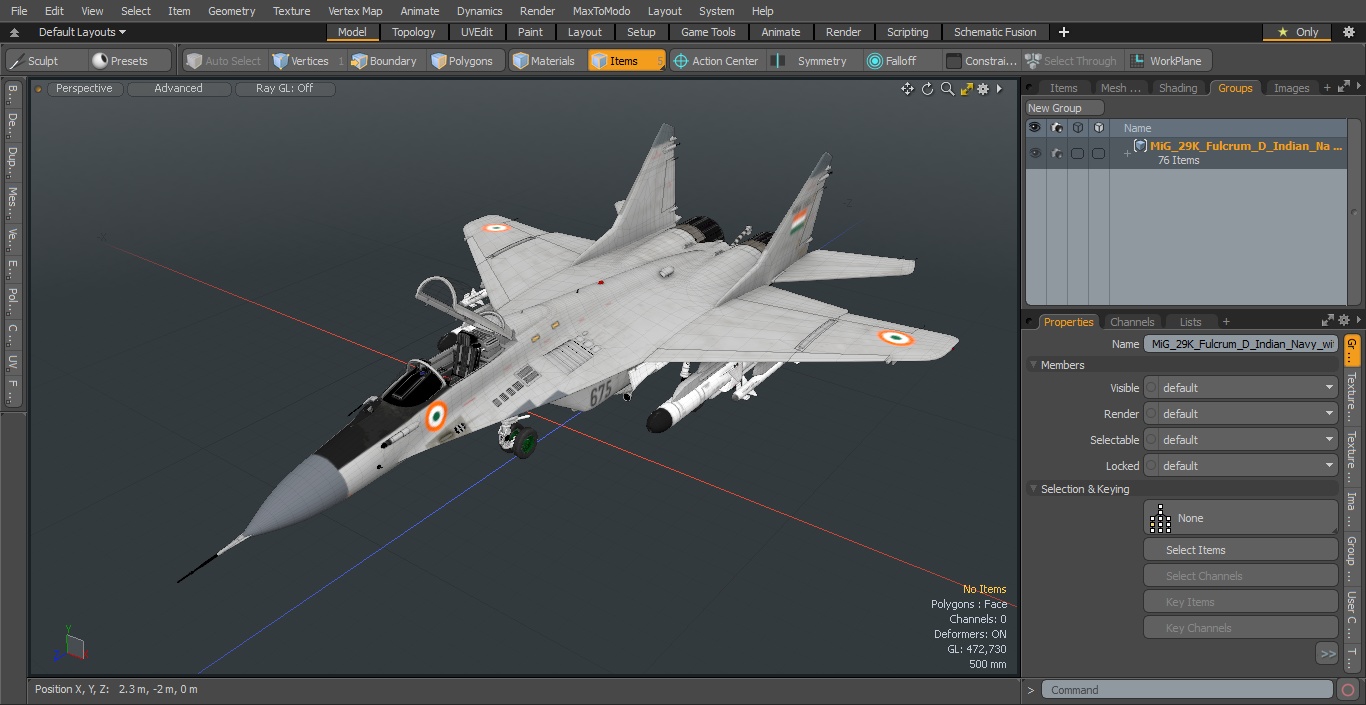The height and width of the screenshot is (705, 1366).
Task: Click the viewport rotate icon
Action: (x=927, y=89)
